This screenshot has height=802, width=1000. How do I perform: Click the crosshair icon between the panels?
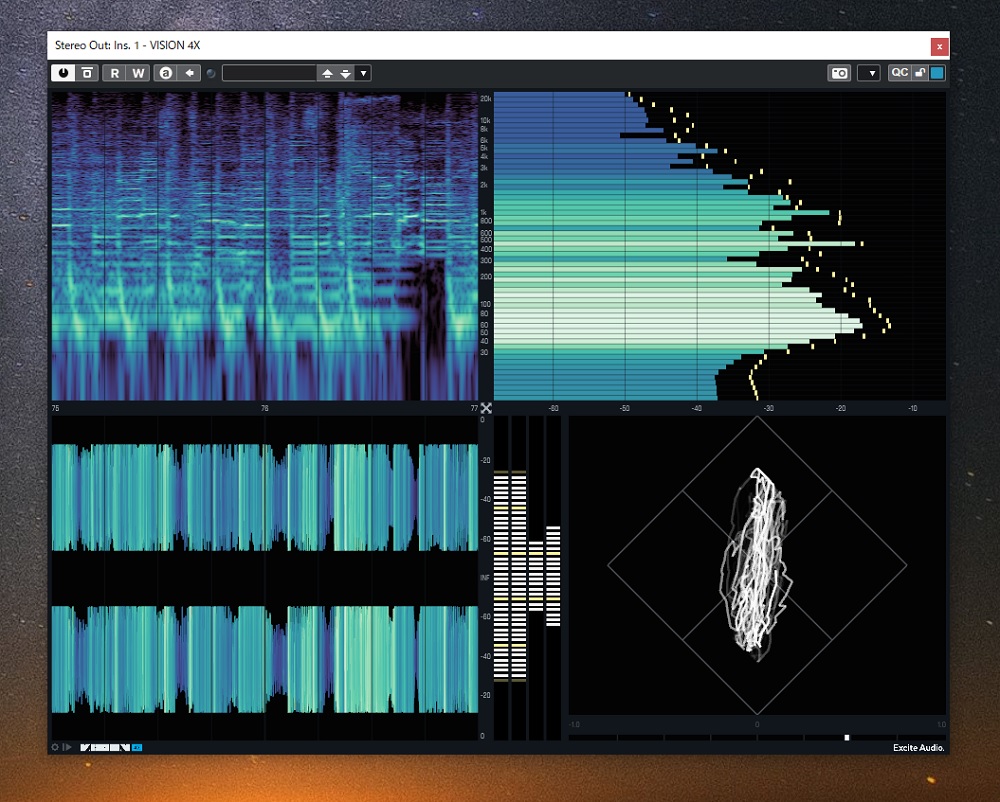pyautogui.click(x=486, y=407)
